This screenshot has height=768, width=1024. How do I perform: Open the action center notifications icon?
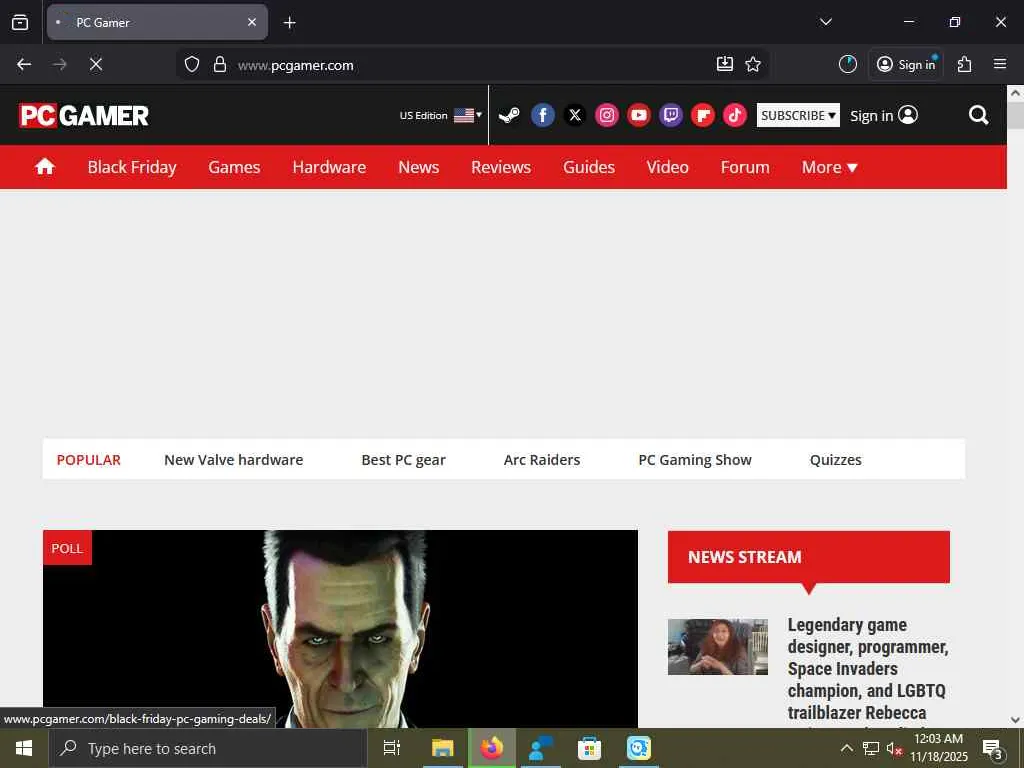(x=993, y=750)
